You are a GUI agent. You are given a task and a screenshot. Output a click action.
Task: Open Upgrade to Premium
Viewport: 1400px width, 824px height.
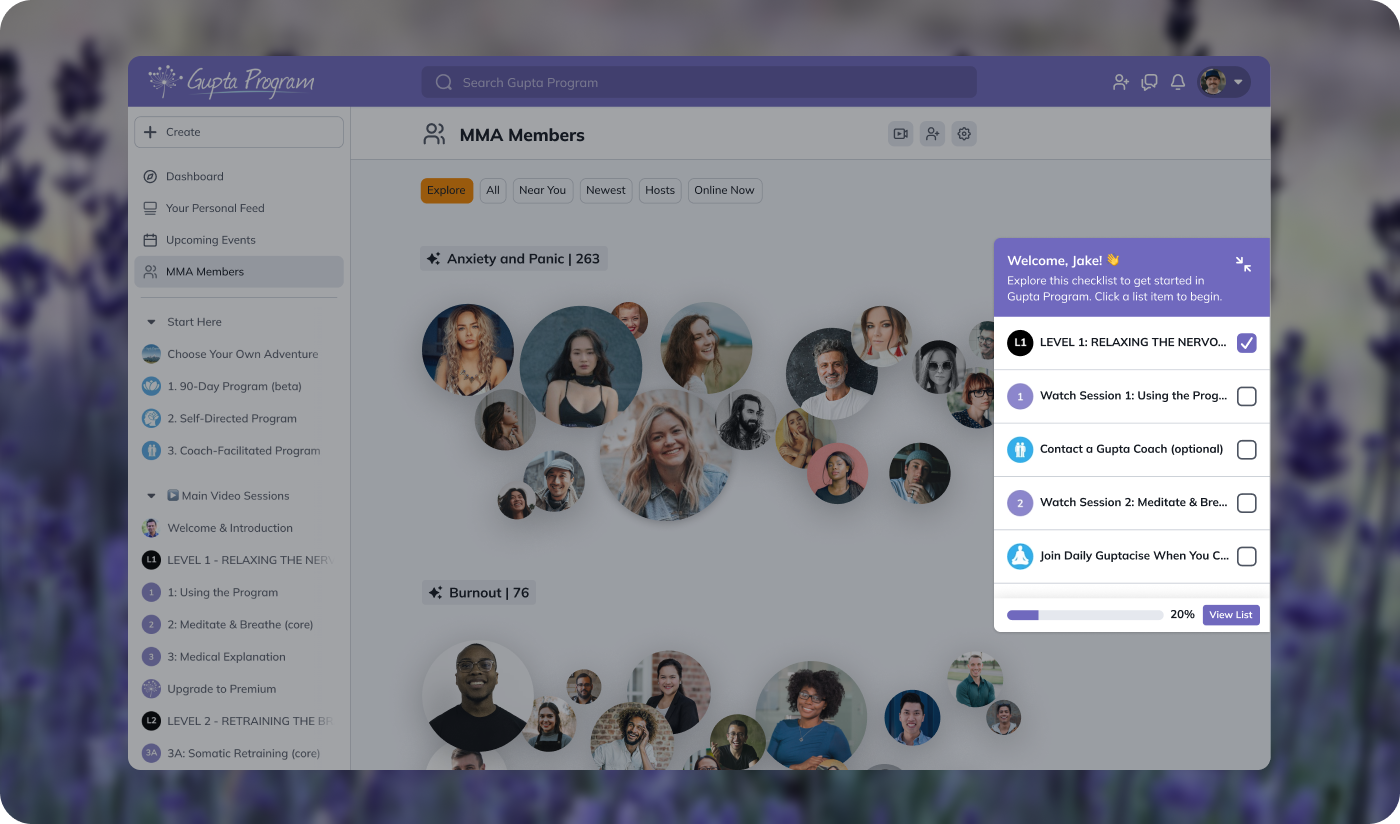pyautogui.click(x=239, y=689)
